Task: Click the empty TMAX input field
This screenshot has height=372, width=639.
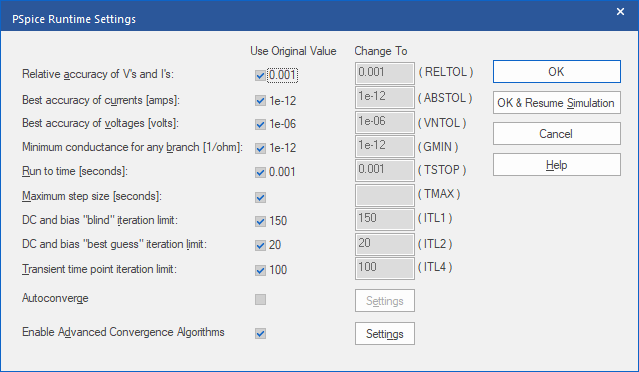Action: tap(385, 195)
